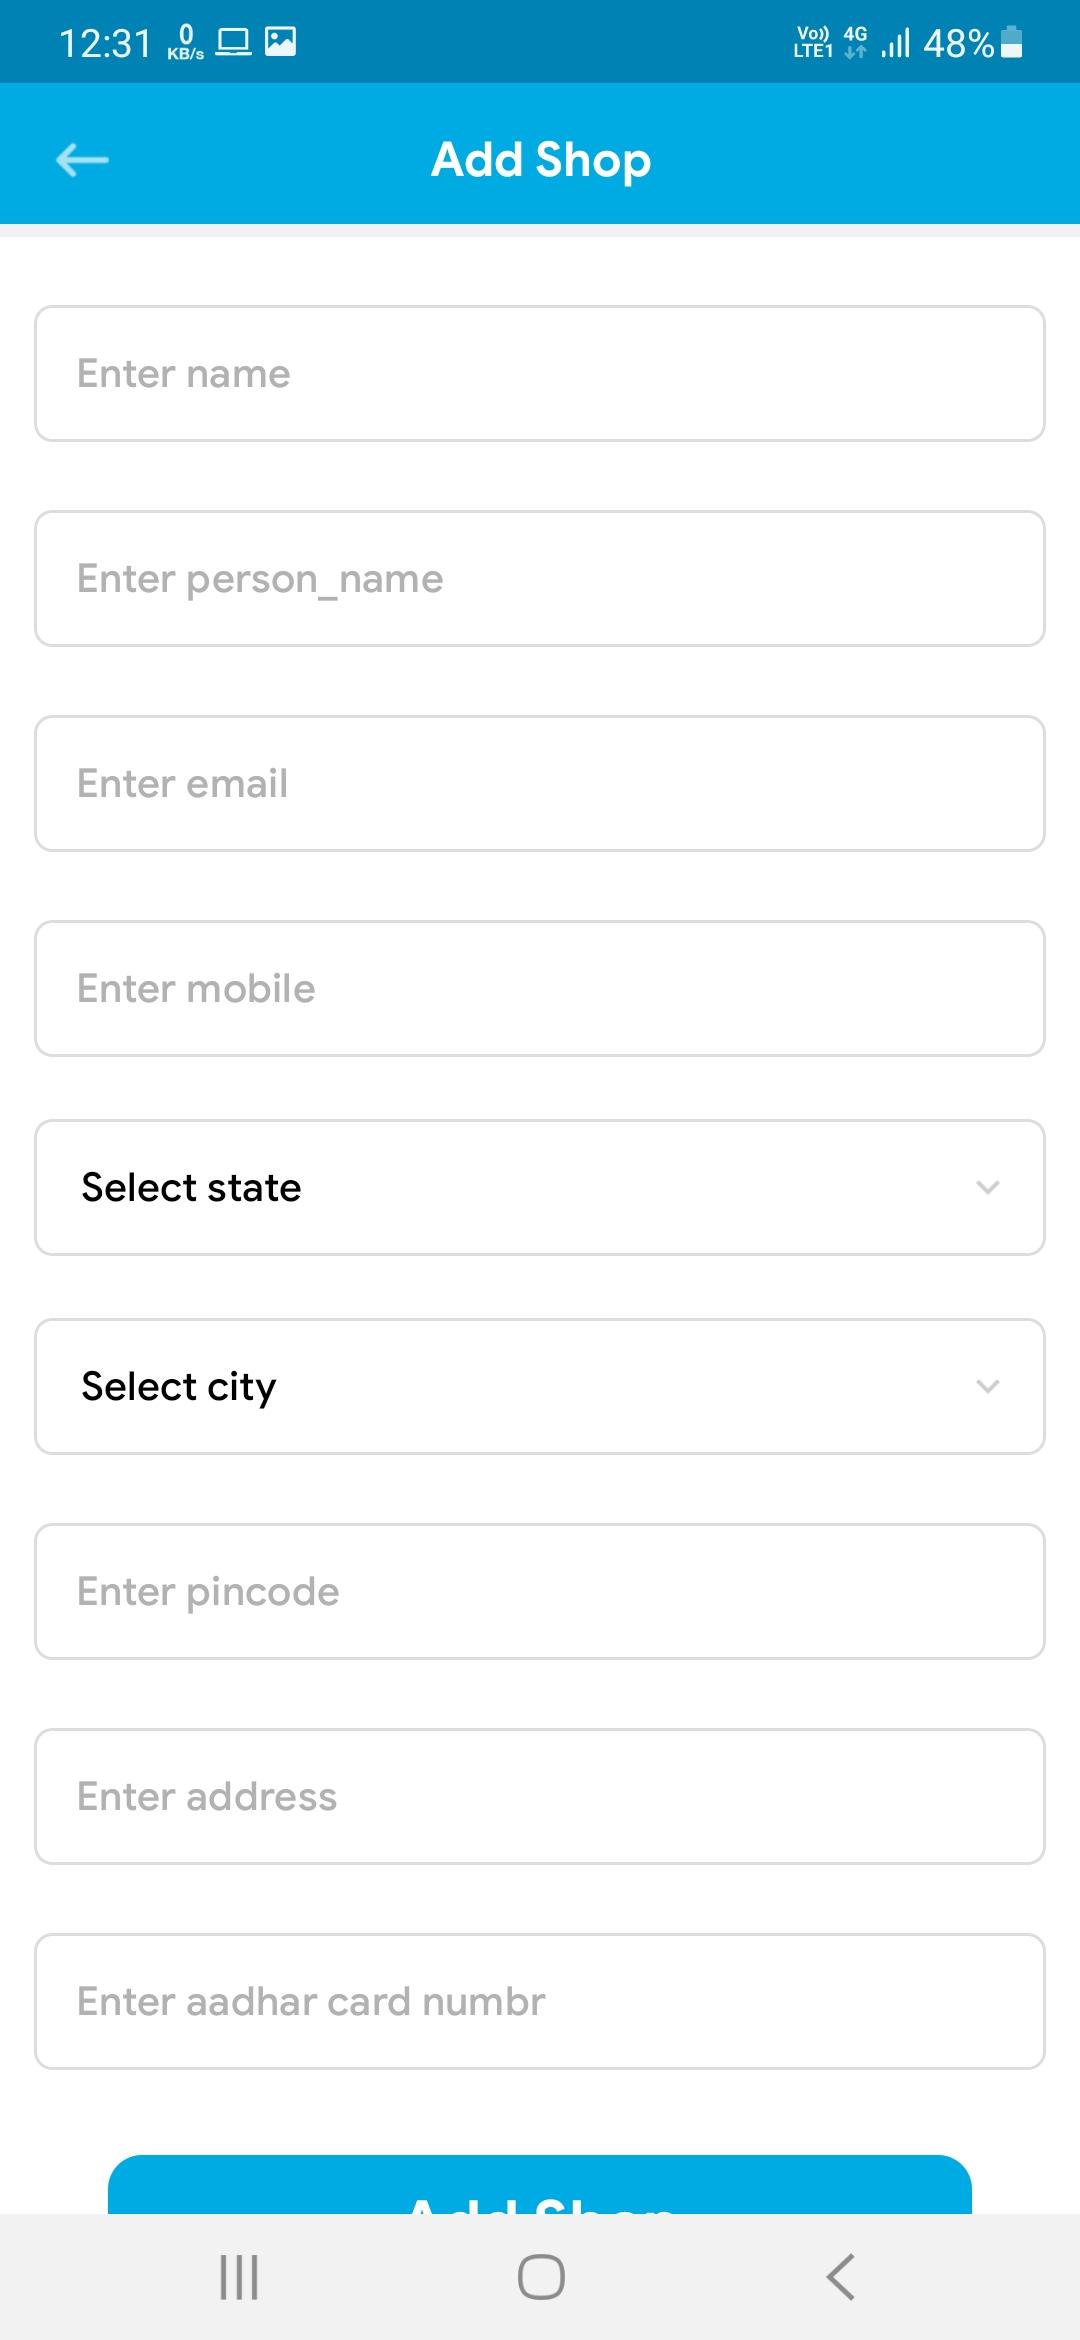
Task: Focus the Enter person_name field
Action: (x=540, y=578)
